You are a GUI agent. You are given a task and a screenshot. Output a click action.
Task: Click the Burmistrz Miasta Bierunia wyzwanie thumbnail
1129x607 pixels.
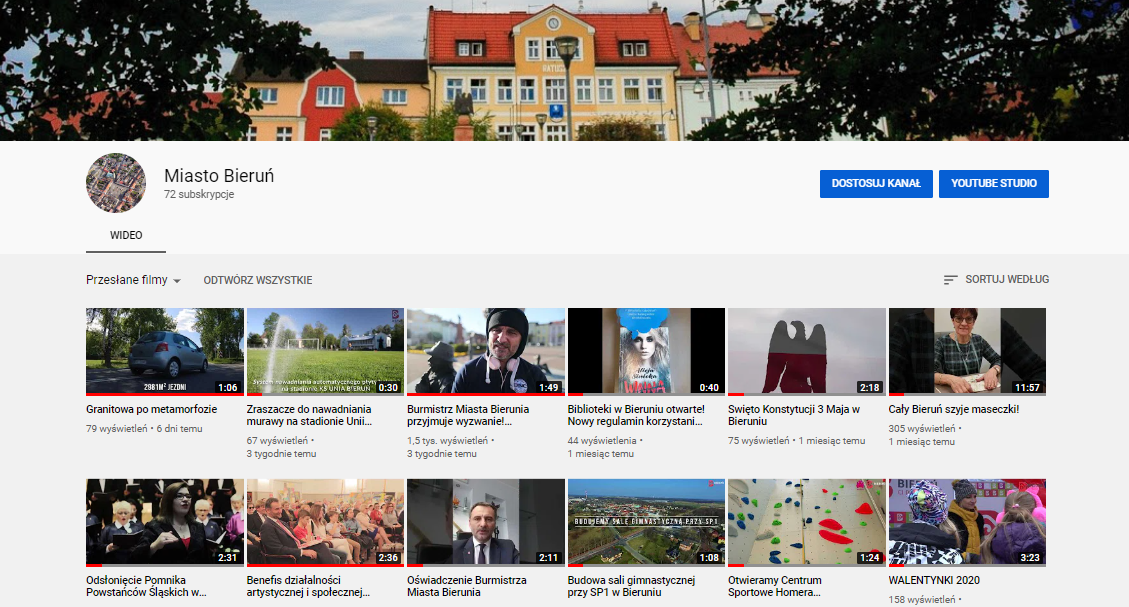pos(485,351)
